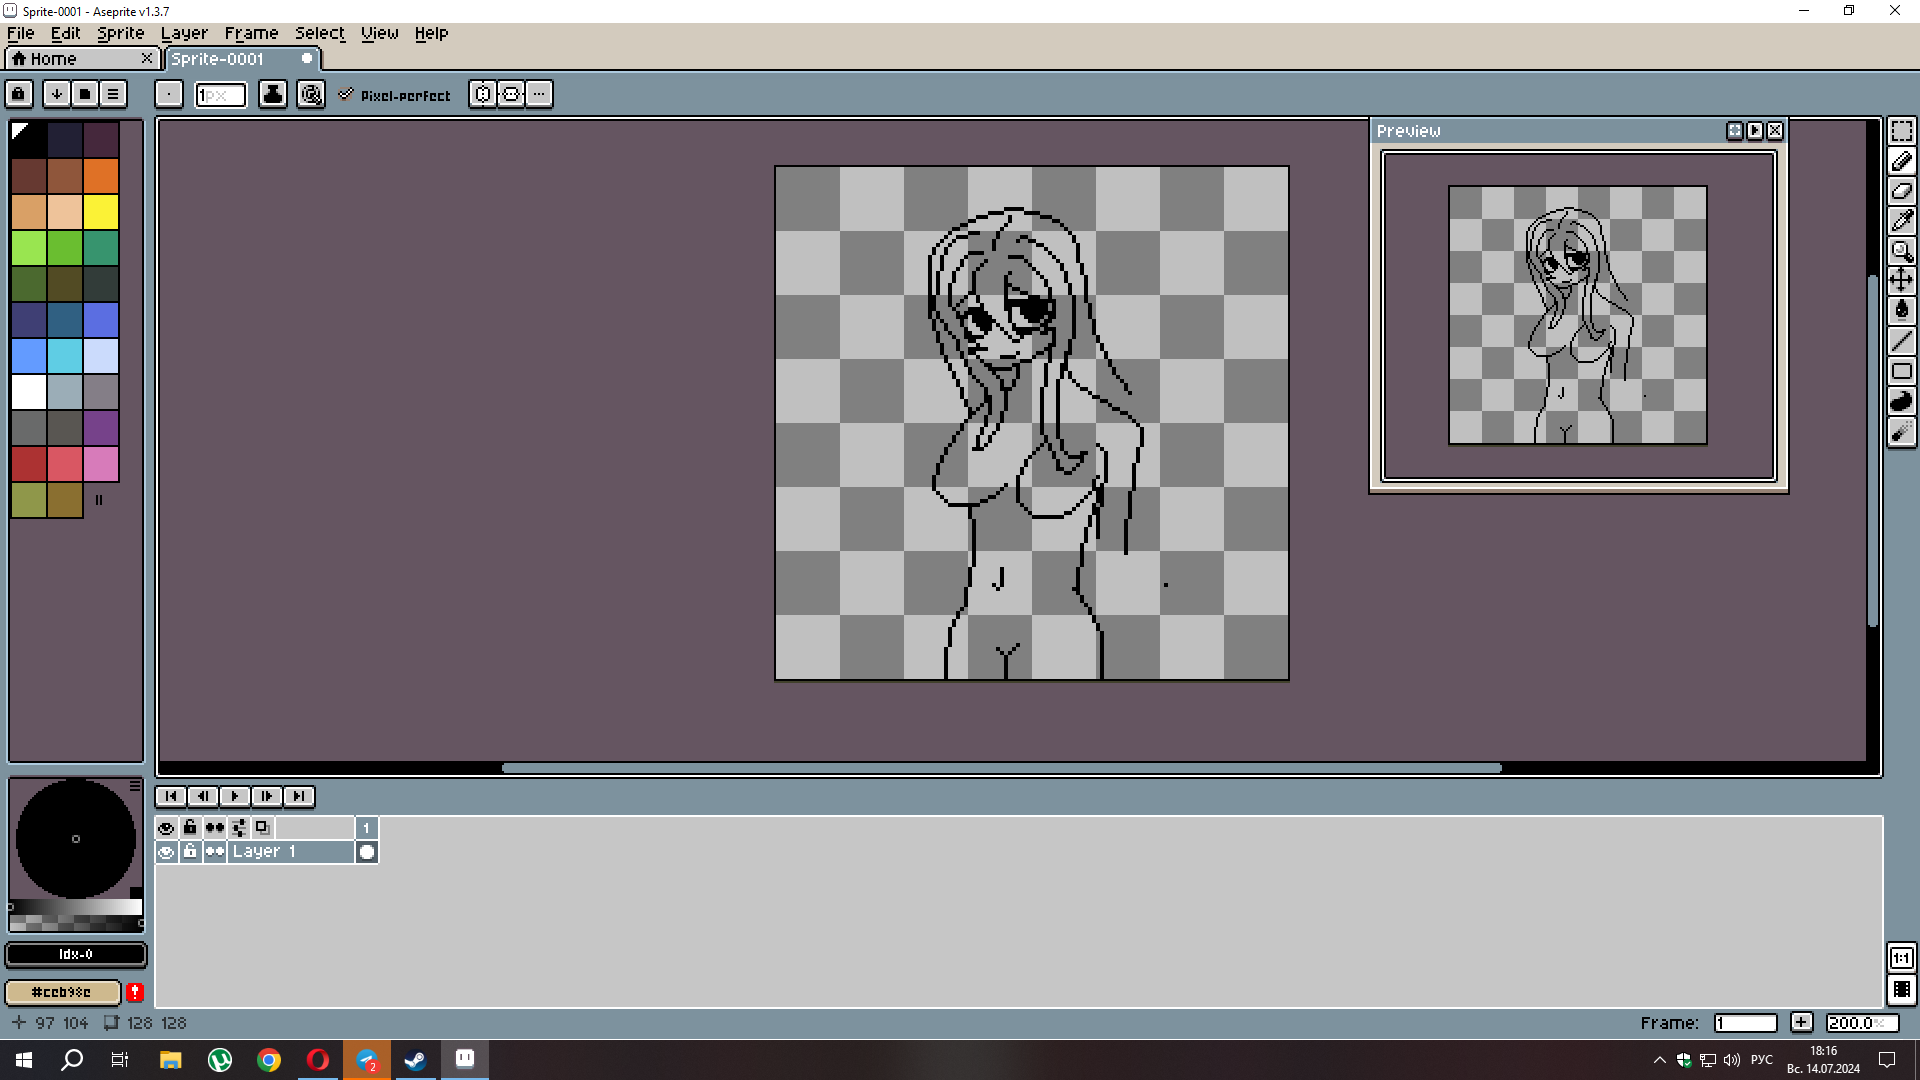
Task: Pick the yellow palette swatch
Action: click(x=101, y=212)
